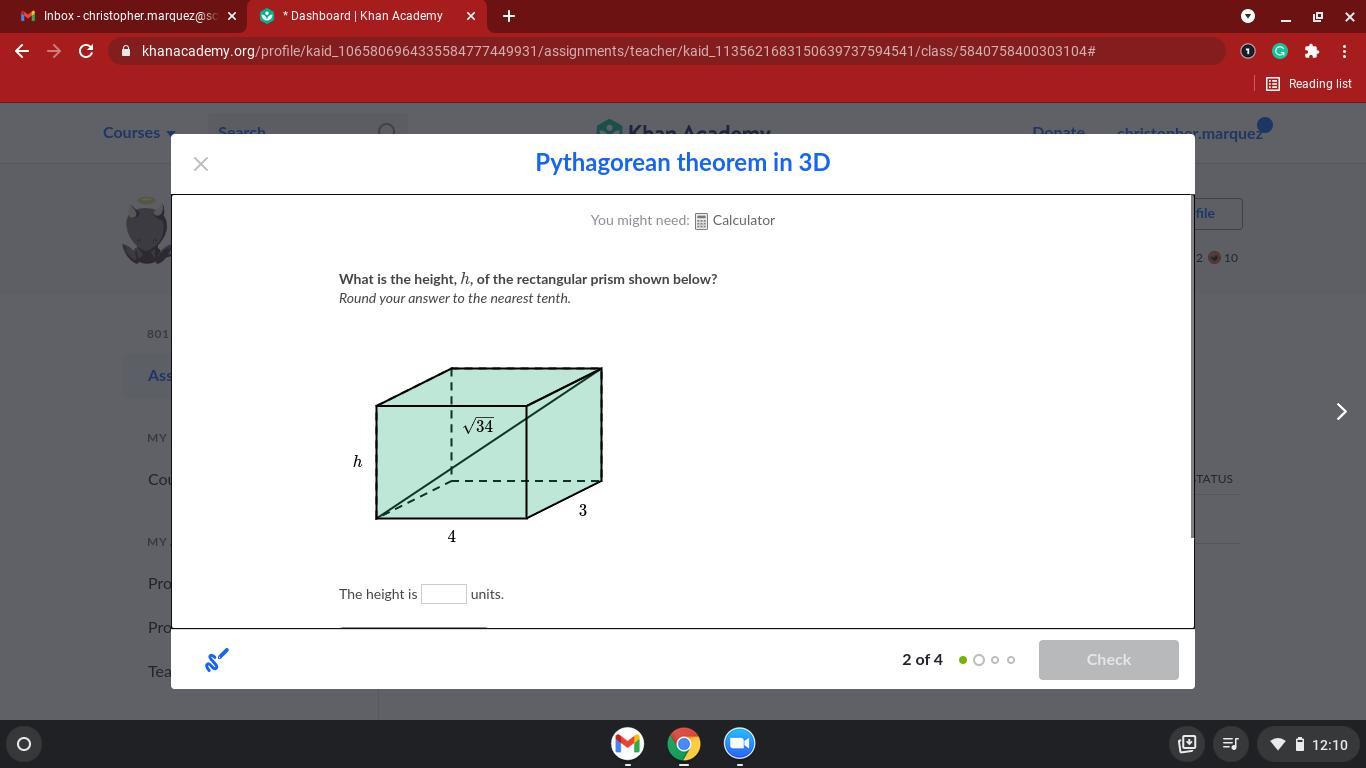Click the Calculator link text
Image resolution: width=1366 pixels, height=768 pixels.
click(x=744, y=221)
